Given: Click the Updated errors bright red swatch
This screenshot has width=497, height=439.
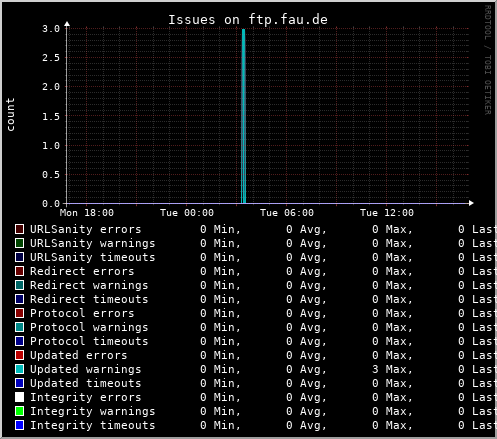Looking at the screenshot, I should pos(19,355).
